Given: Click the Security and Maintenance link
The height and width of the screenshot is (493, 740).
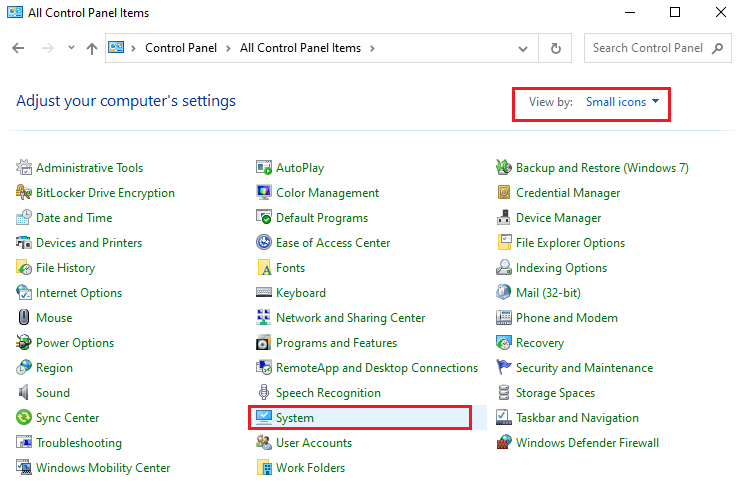Looking at the screenshot, I should [x=584, y=368].
